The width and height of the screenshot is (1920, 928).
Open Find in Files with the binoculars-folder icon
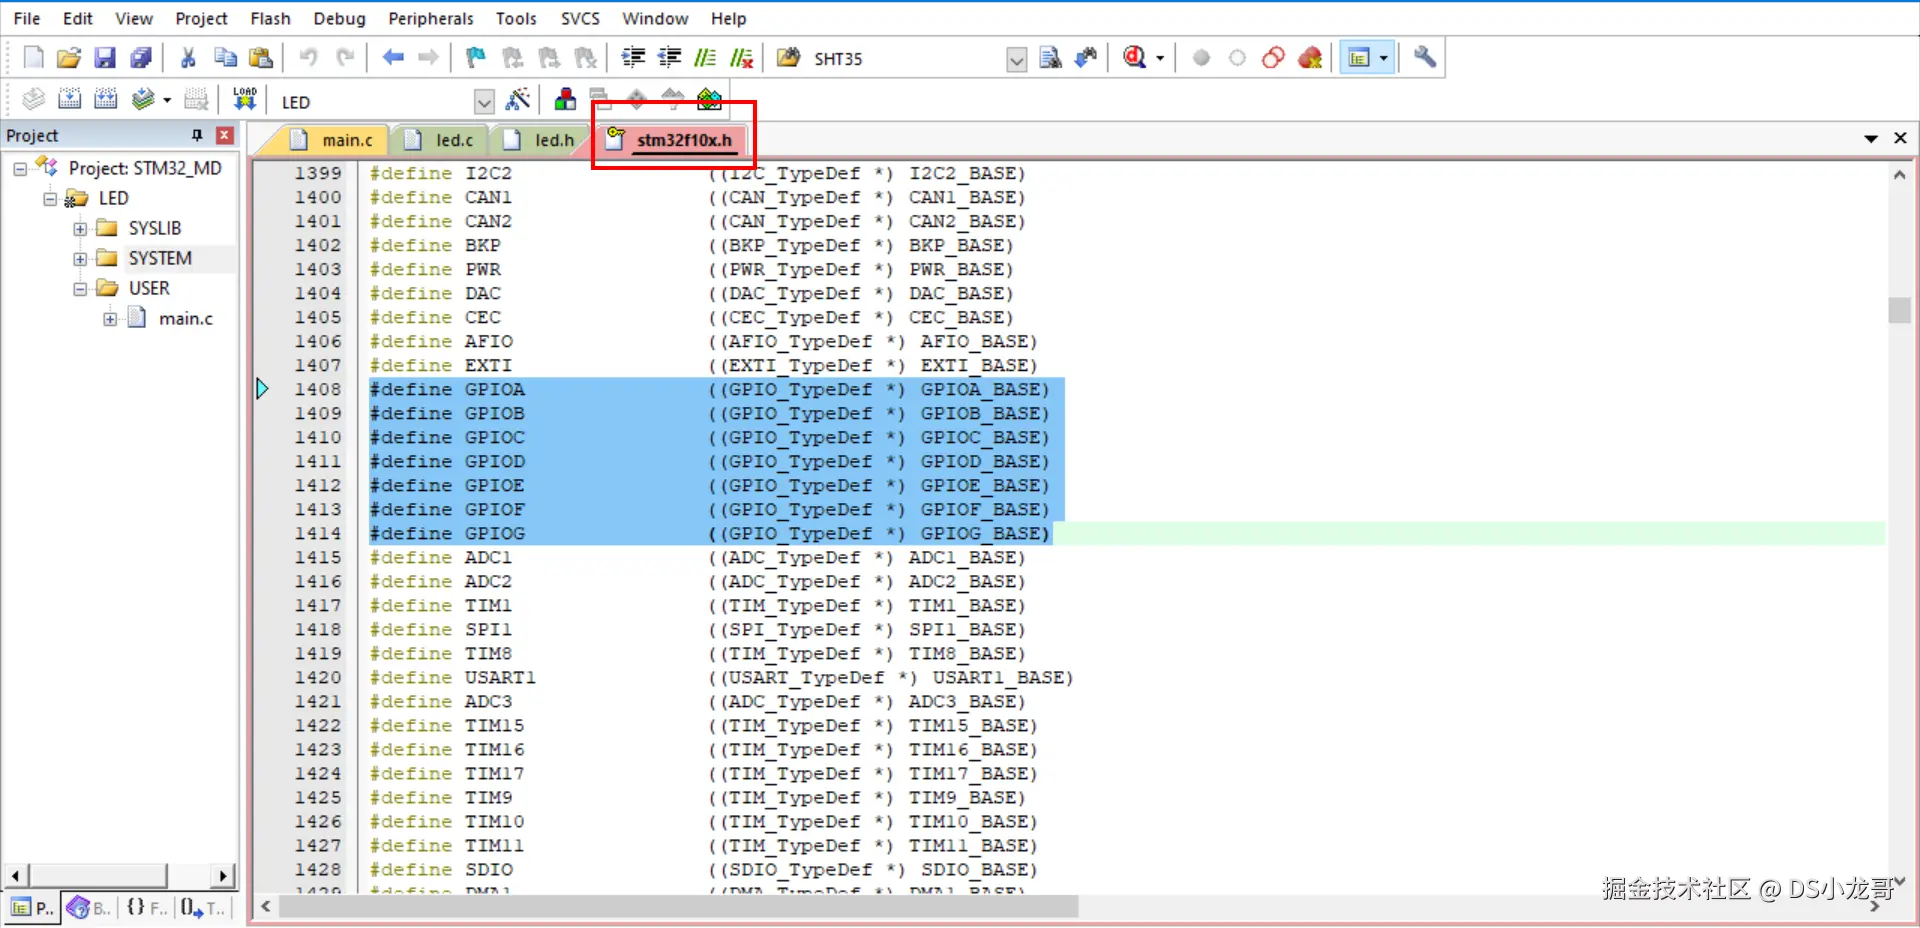[788, 58]
